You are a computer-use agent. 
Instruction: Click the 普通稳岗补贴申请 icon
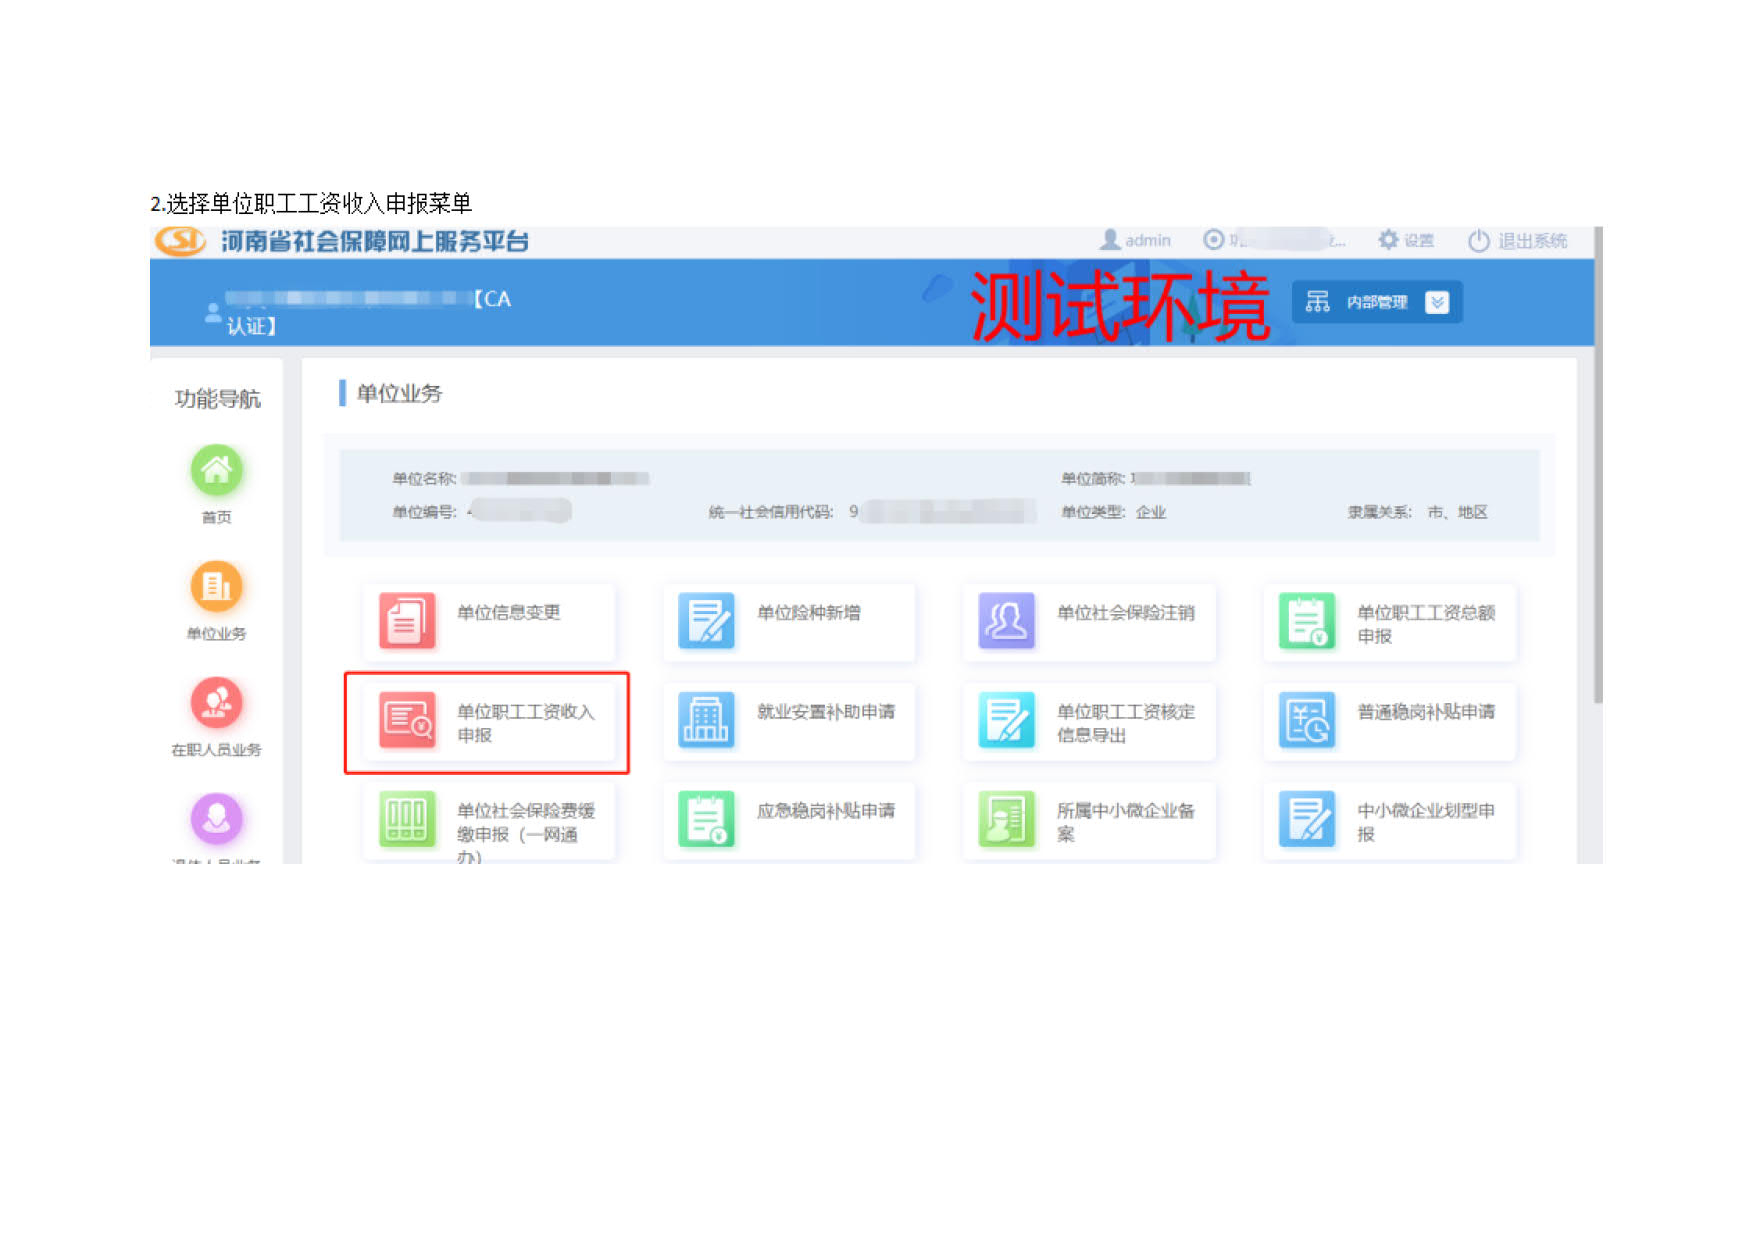(1307, 720)
